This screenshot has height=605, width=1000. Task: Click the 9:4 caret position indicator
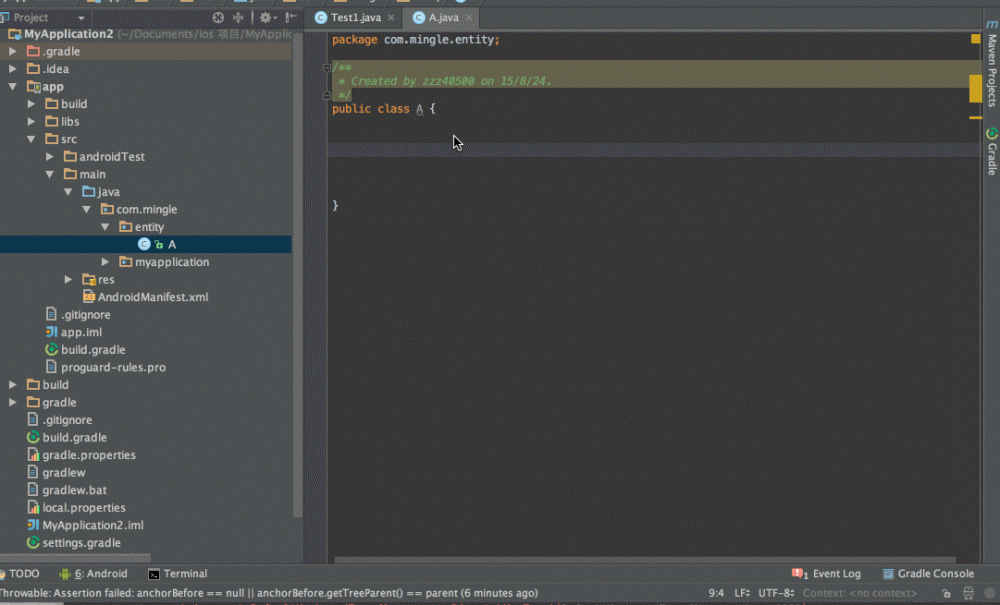(714, 592)
